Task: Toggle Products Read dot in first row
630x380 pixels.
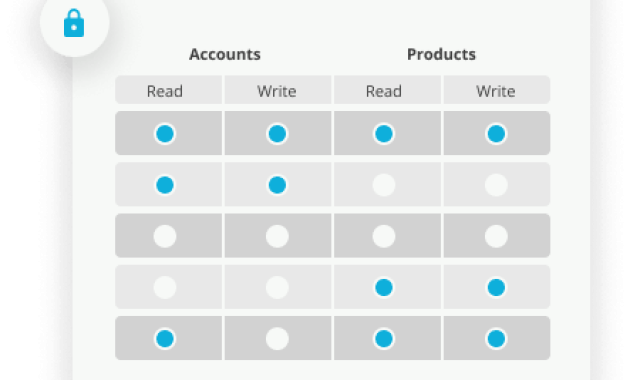Action: 384,133
